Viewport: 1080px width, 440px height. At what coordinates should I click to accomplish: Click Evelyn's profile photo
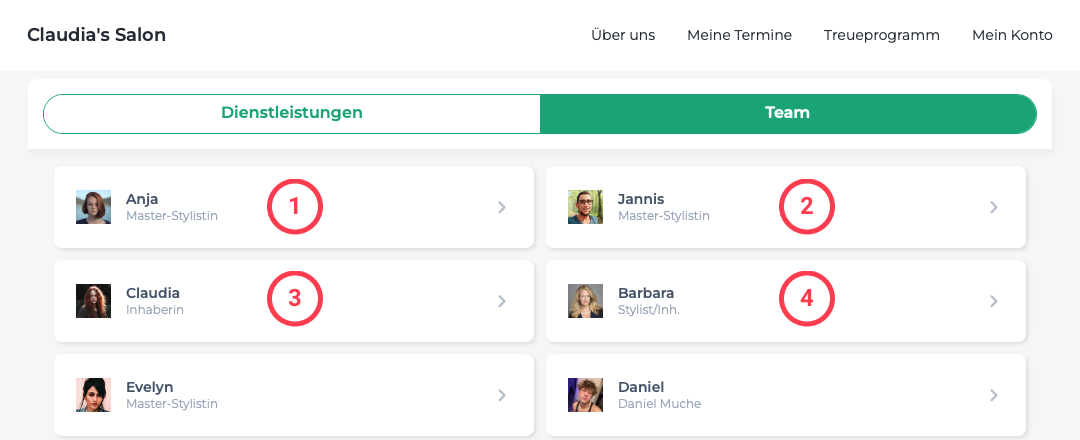[93, 395]
